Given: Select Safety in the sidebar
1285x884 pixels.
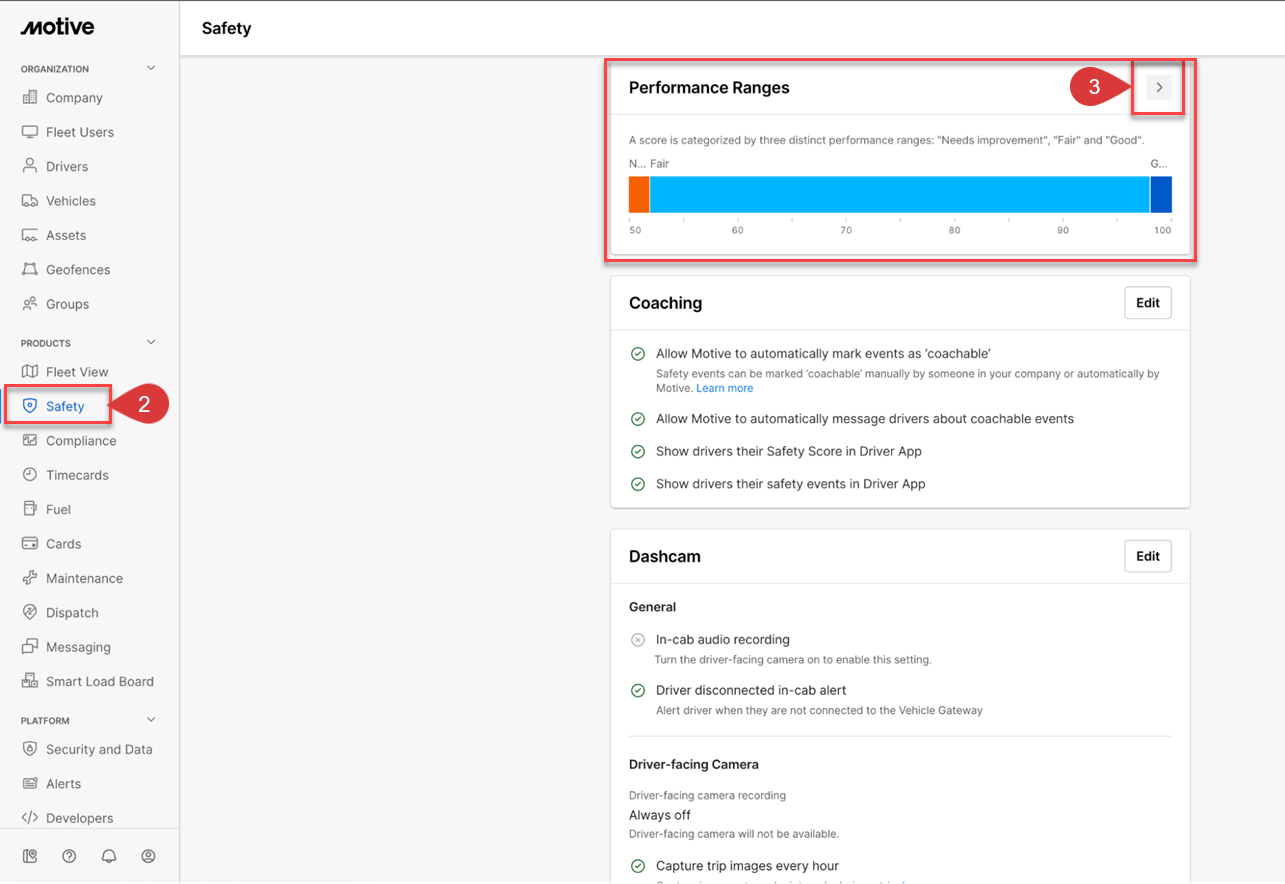Looking at the screenshot, I should coord(65,406).
